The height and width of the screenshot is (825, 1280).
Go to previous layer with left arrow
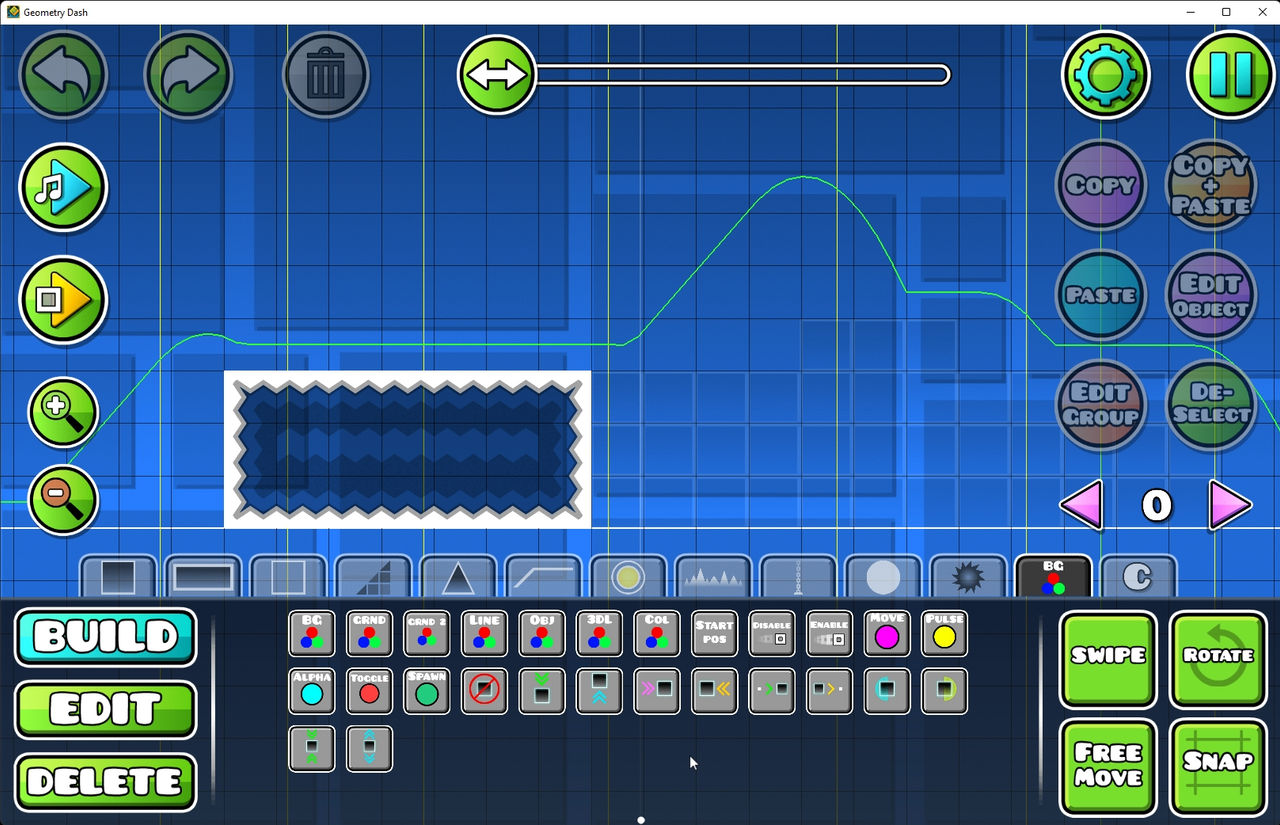pyautogui.click(x=1081, y=505)
